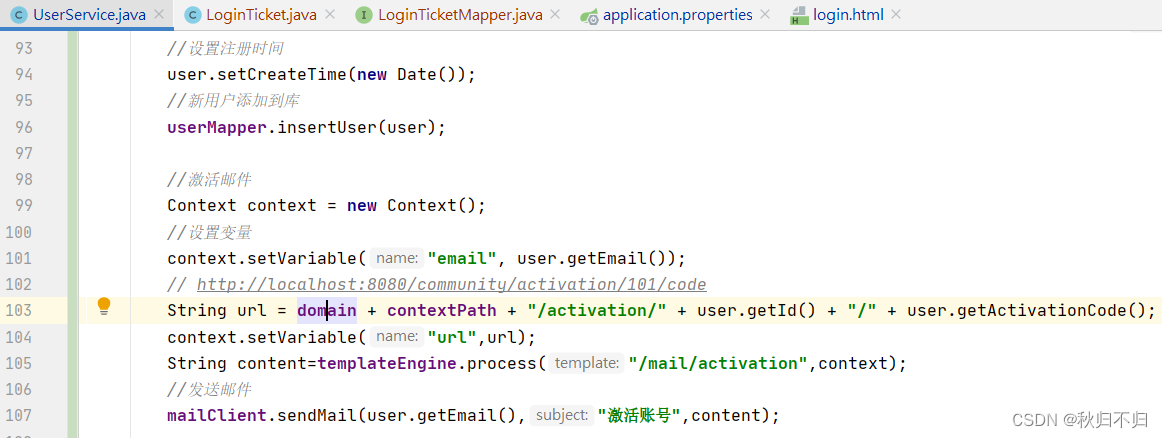Click line number 96 in the gutter
The image size is (1162, 438).
point(24,127)
